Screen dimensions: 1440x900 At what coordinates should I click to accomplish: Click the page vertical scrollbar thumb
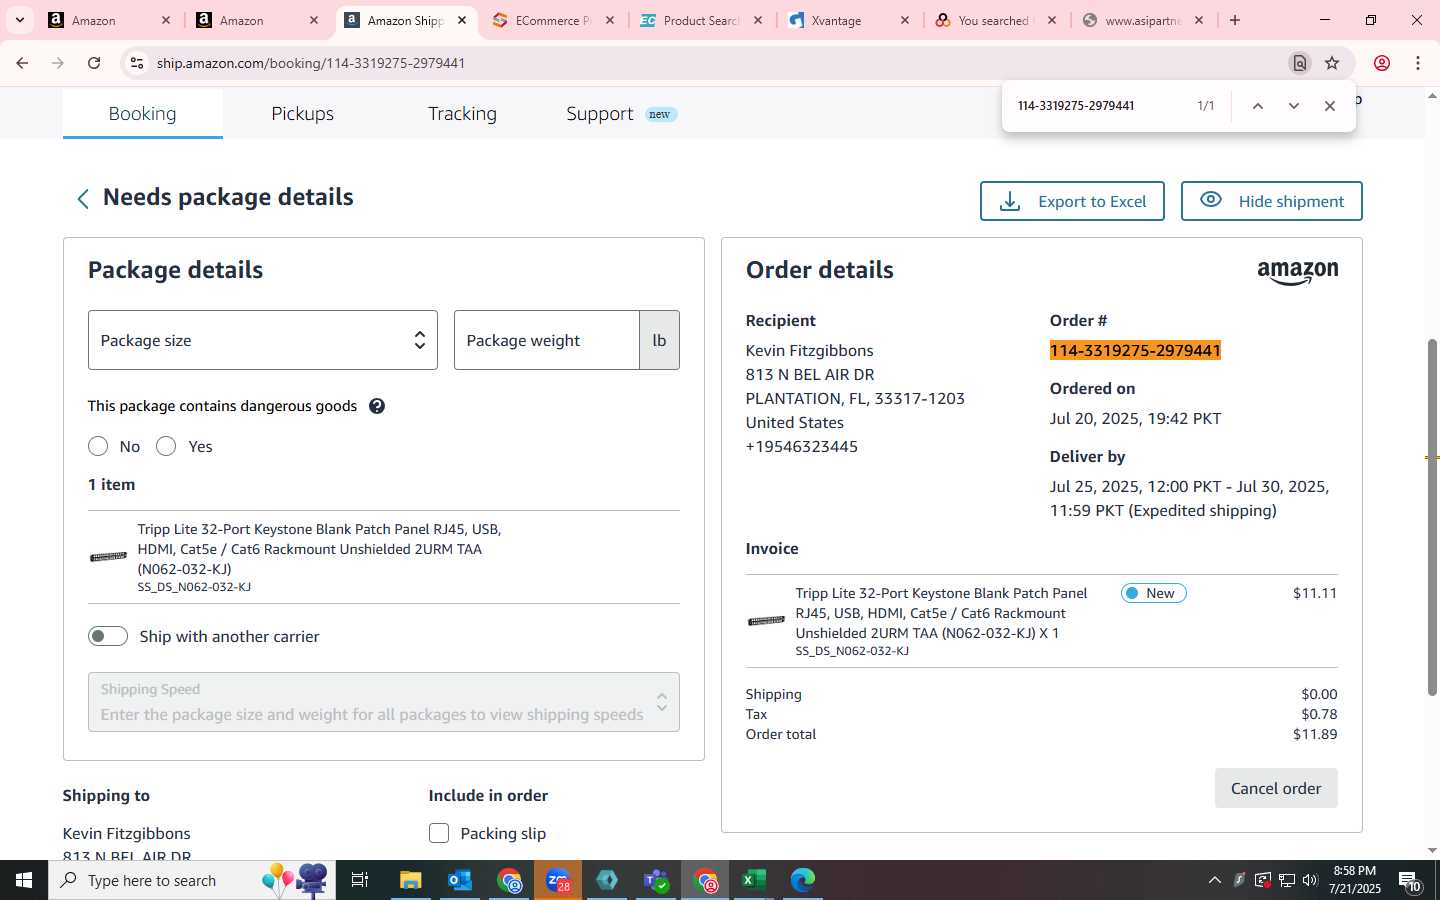click(x=1432, y=517)
